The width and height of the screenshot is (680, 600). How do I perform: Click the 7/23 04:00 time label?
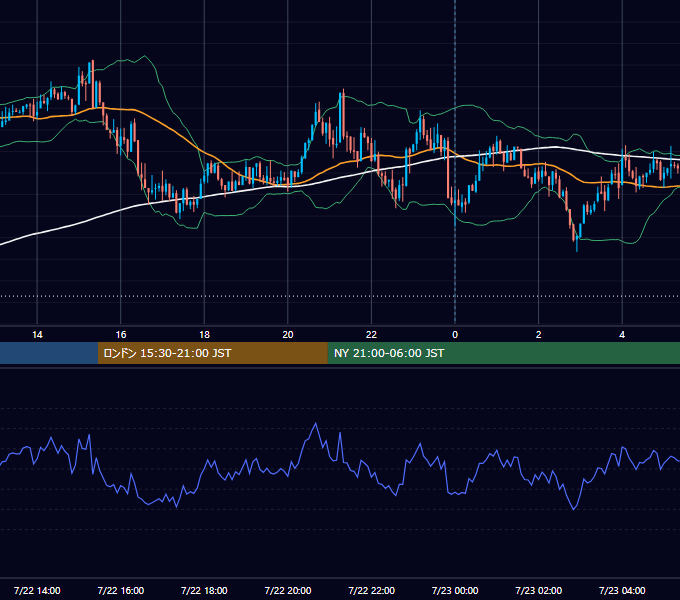pyautogui.click(x=622, y=590)
